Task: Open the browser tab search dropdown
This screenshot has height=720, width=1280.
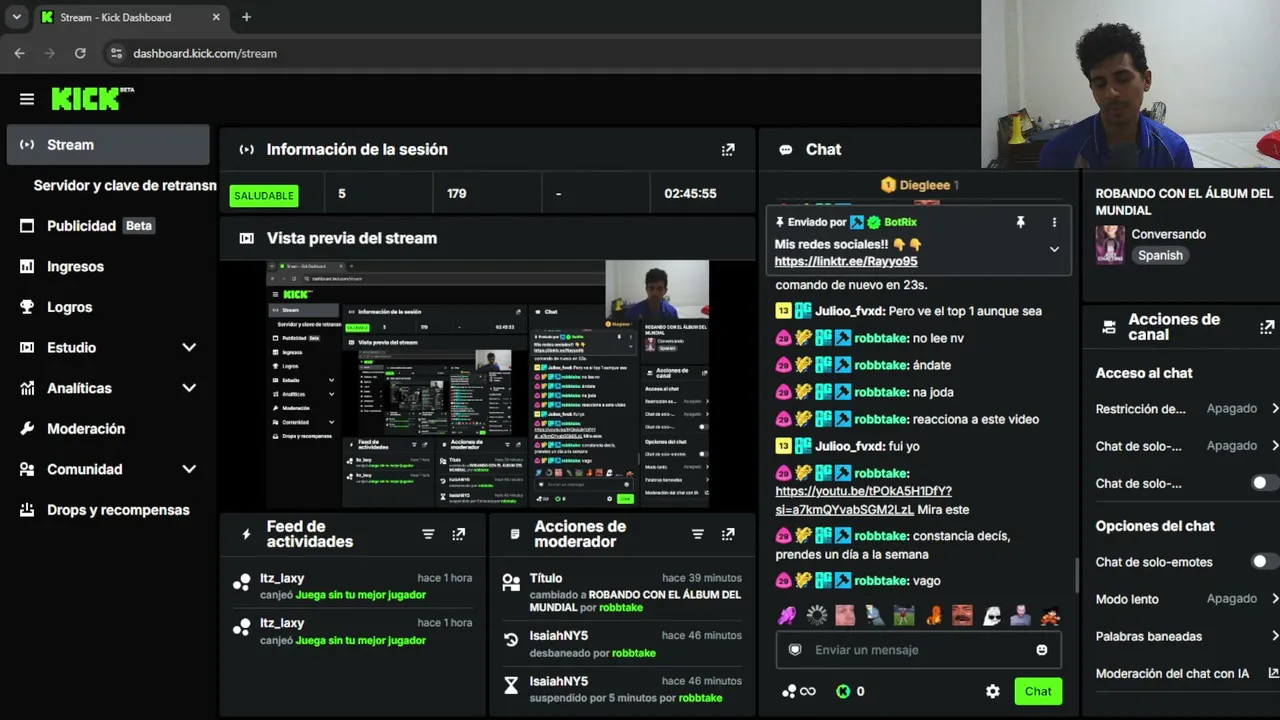Action: [16, 17]
